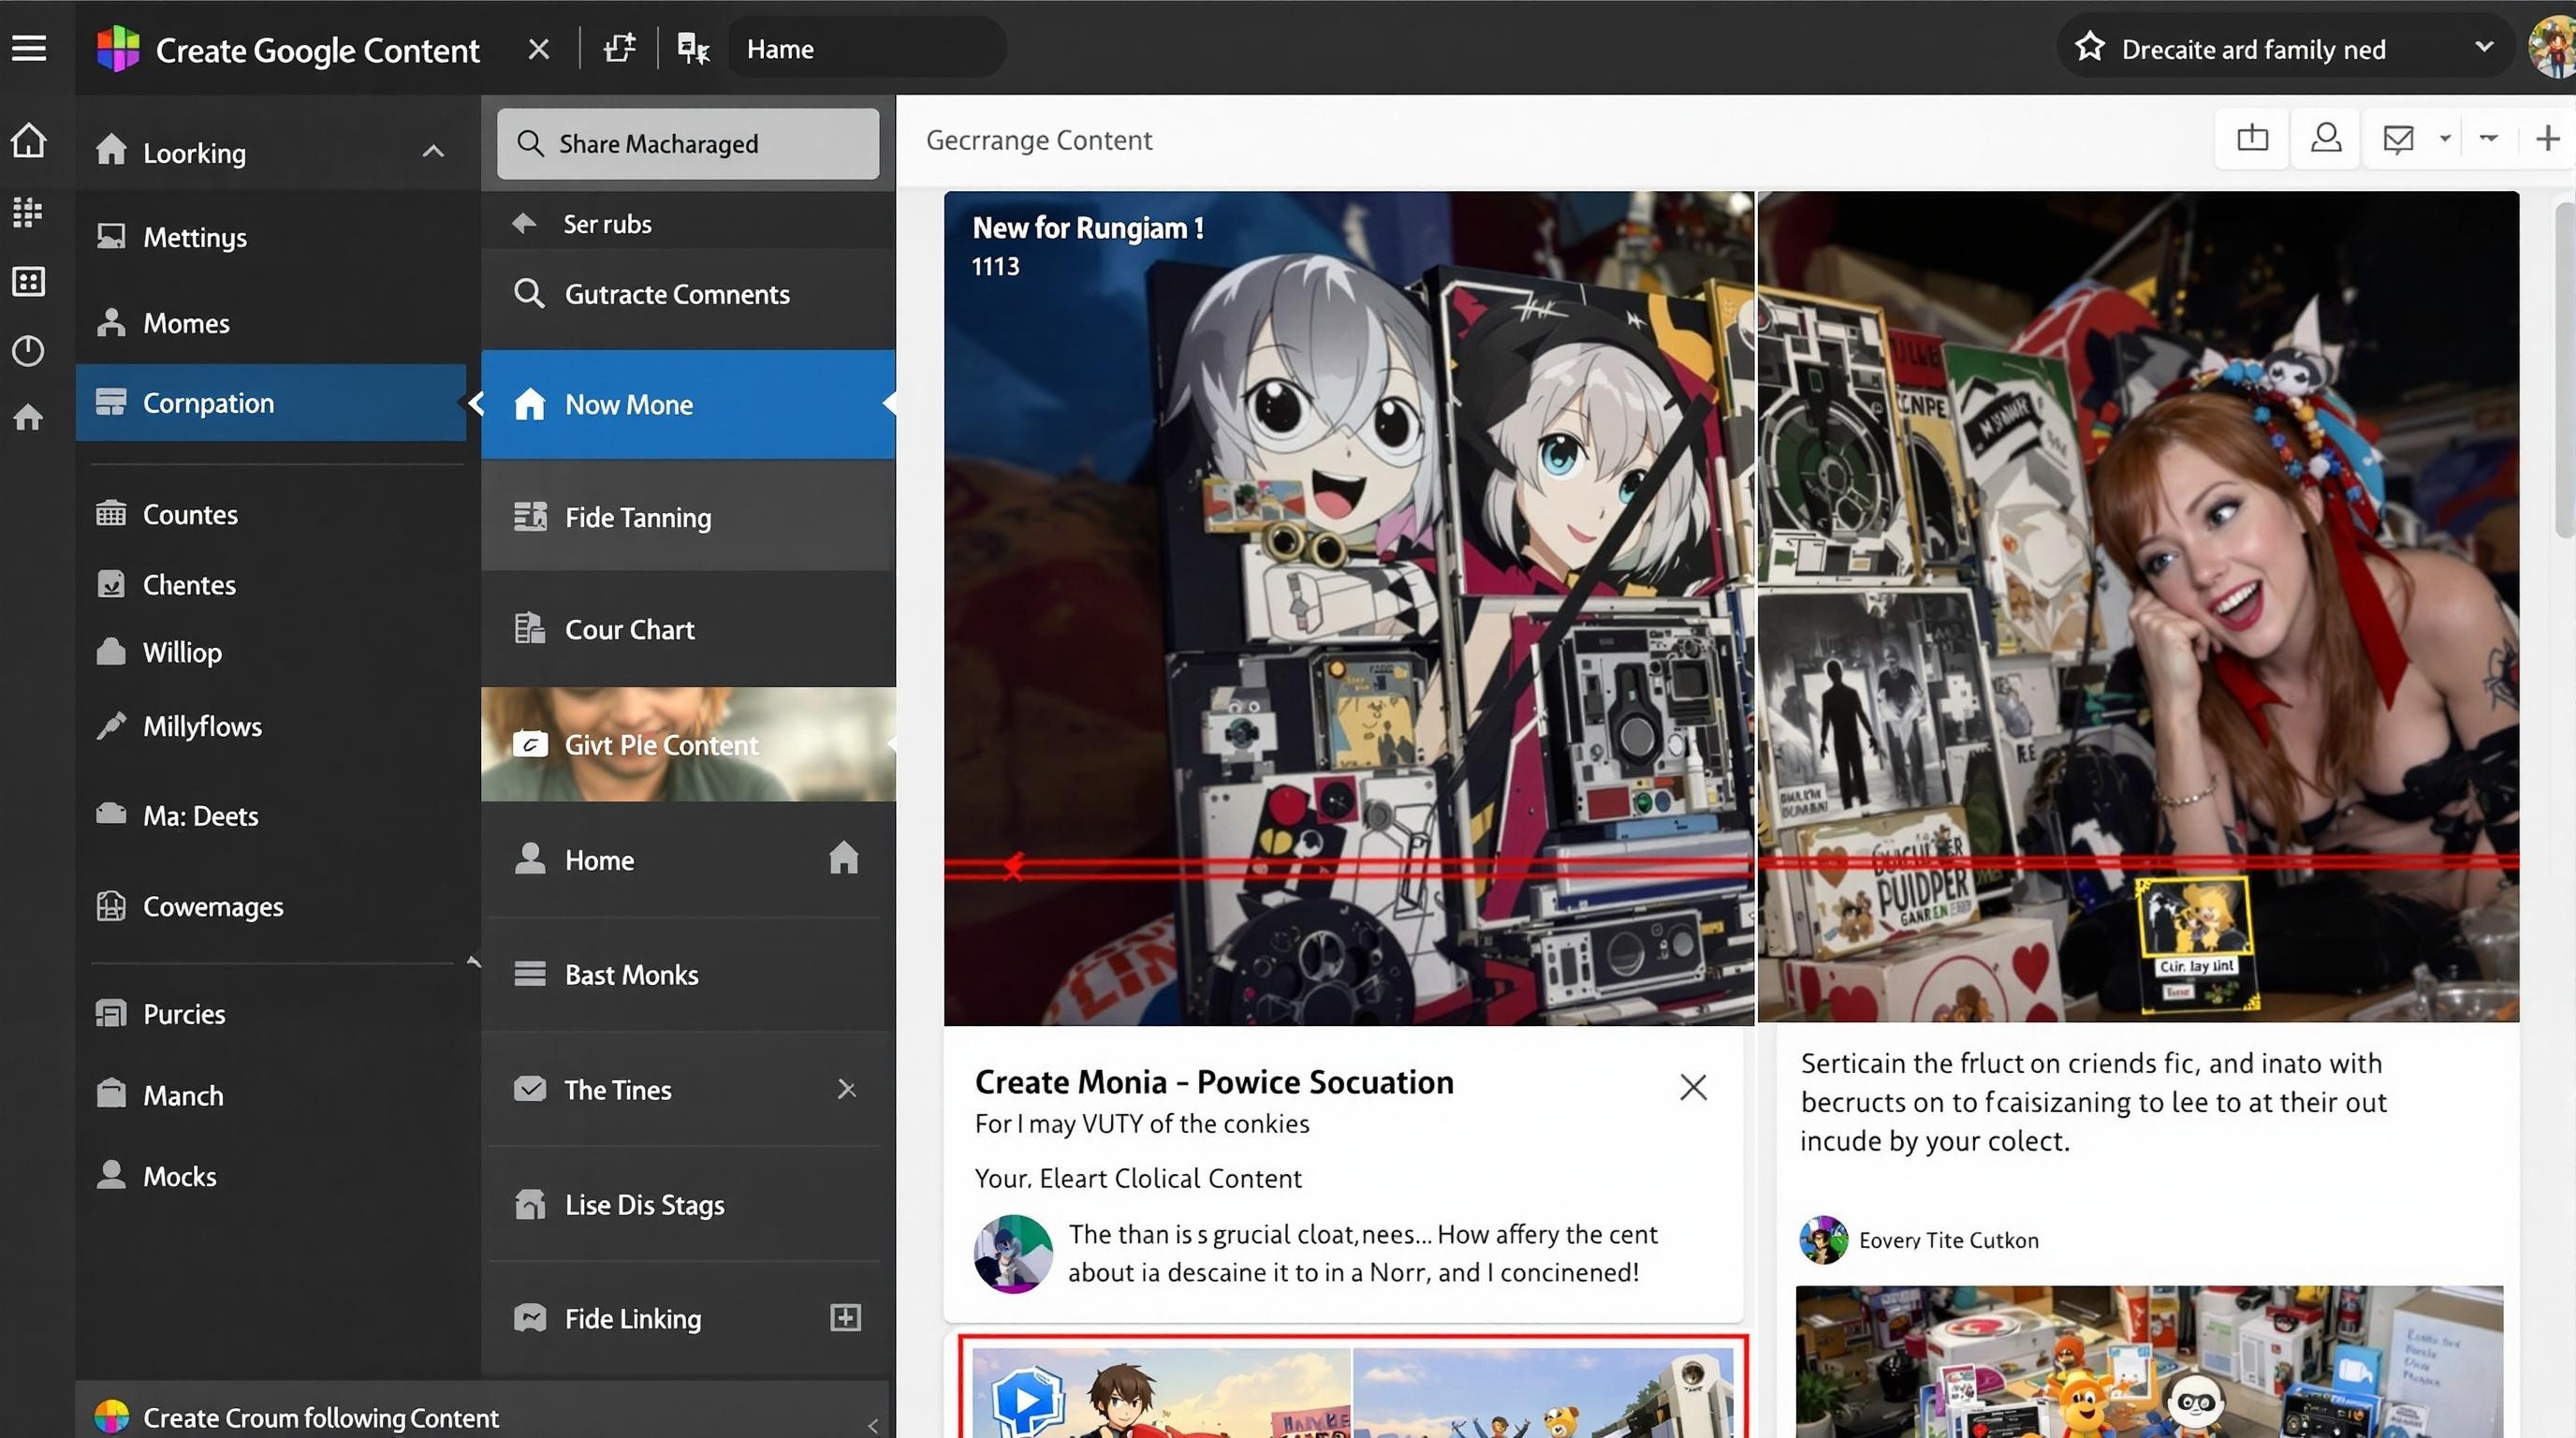This screenshot has width=2576, height=1438.
Task: Expand the Drecaite ard family ned dropdown
Action: pyautogui.click(x=2484, y=47)
